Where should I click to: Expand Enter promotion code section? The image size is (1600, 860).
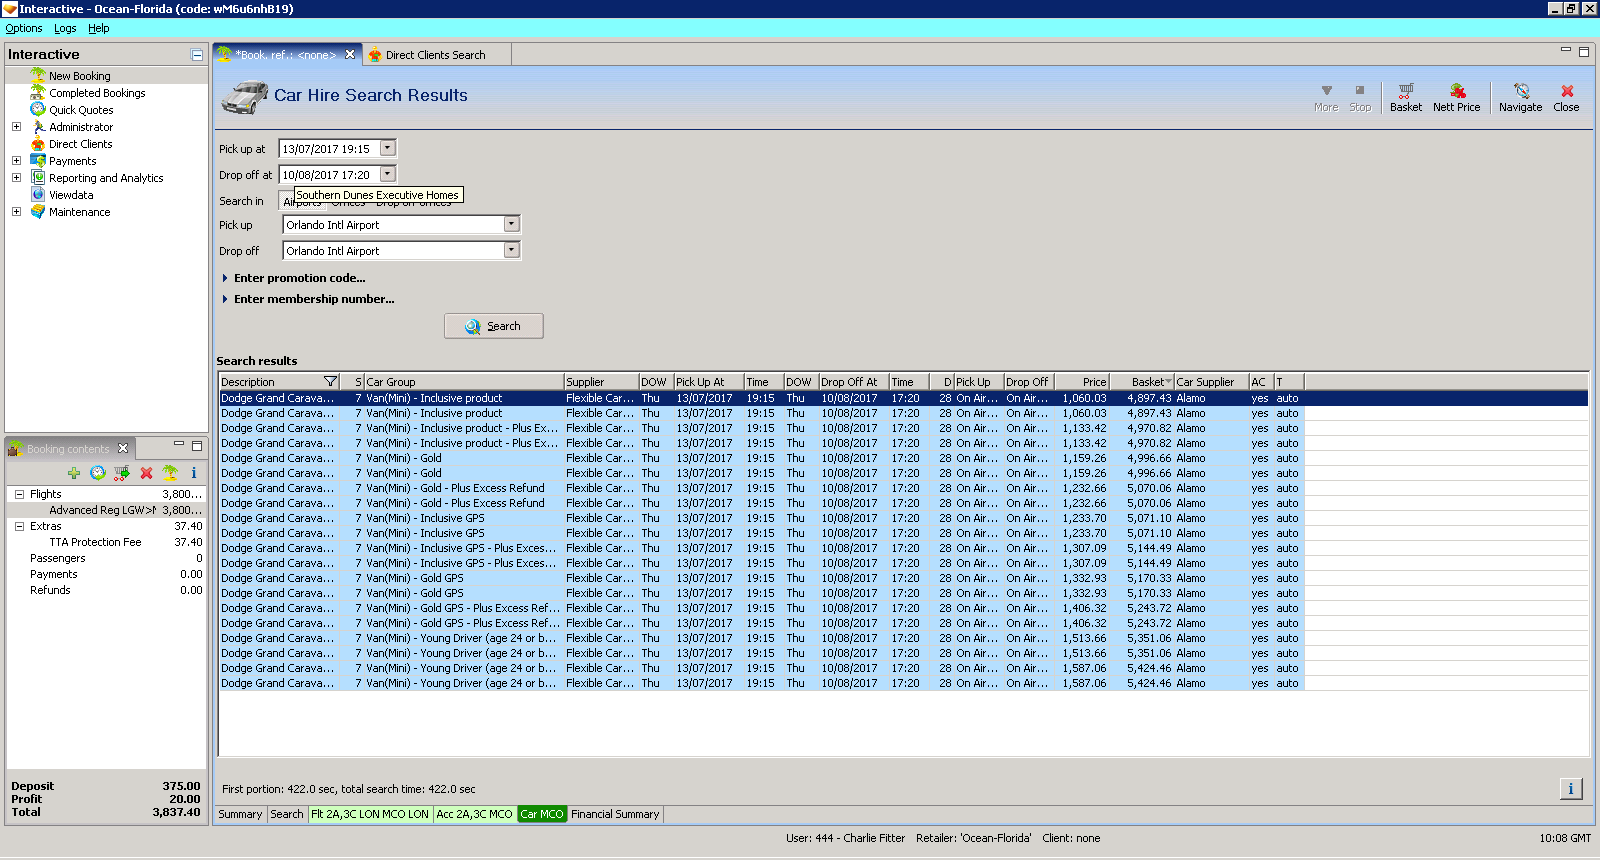(299, 278)
